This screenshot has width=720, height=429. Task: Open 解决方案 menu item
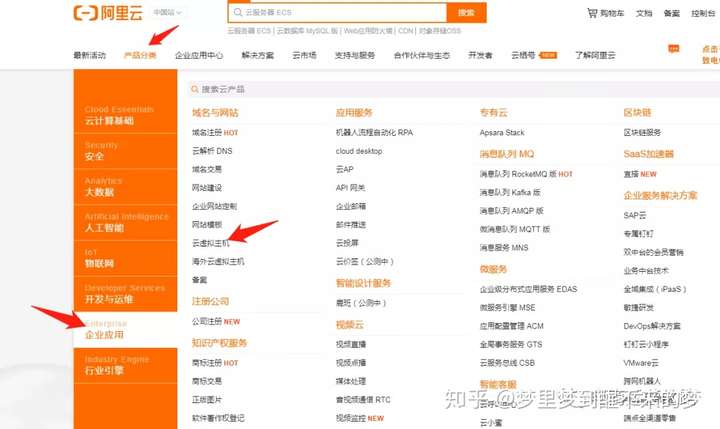(x=258, y=56)
